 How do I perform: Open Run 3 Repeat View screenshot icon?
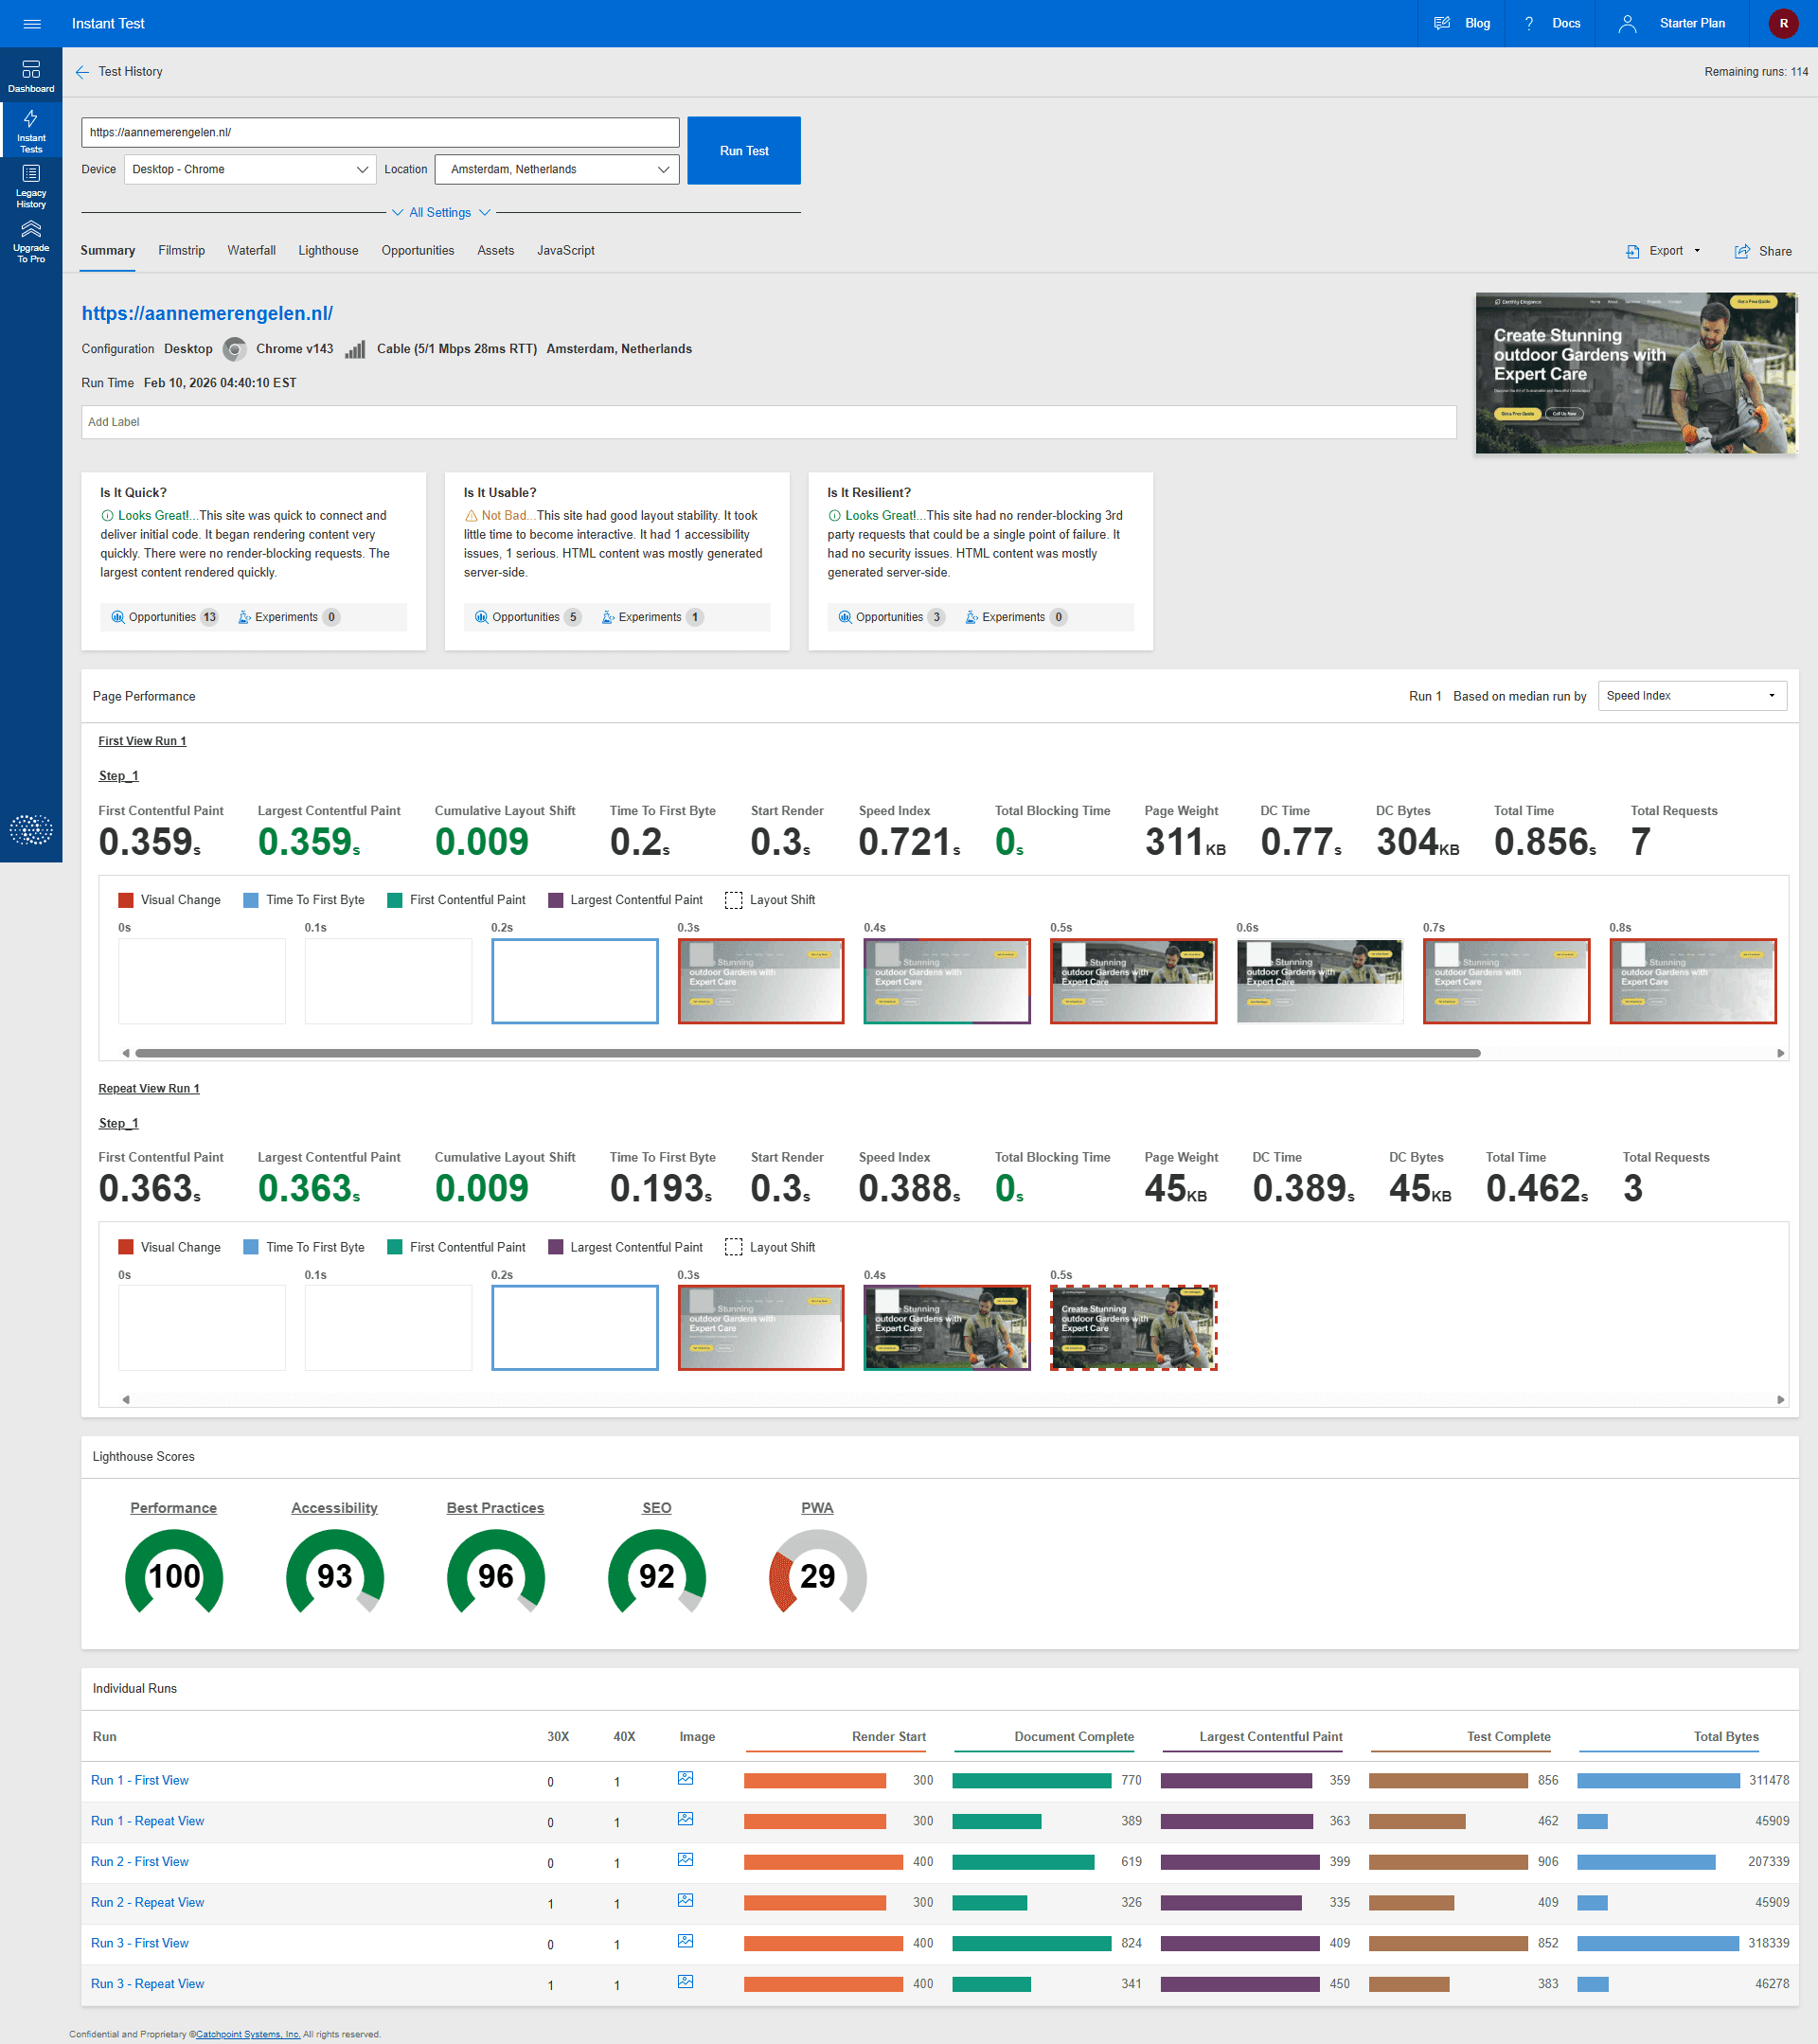[685, 1982]
